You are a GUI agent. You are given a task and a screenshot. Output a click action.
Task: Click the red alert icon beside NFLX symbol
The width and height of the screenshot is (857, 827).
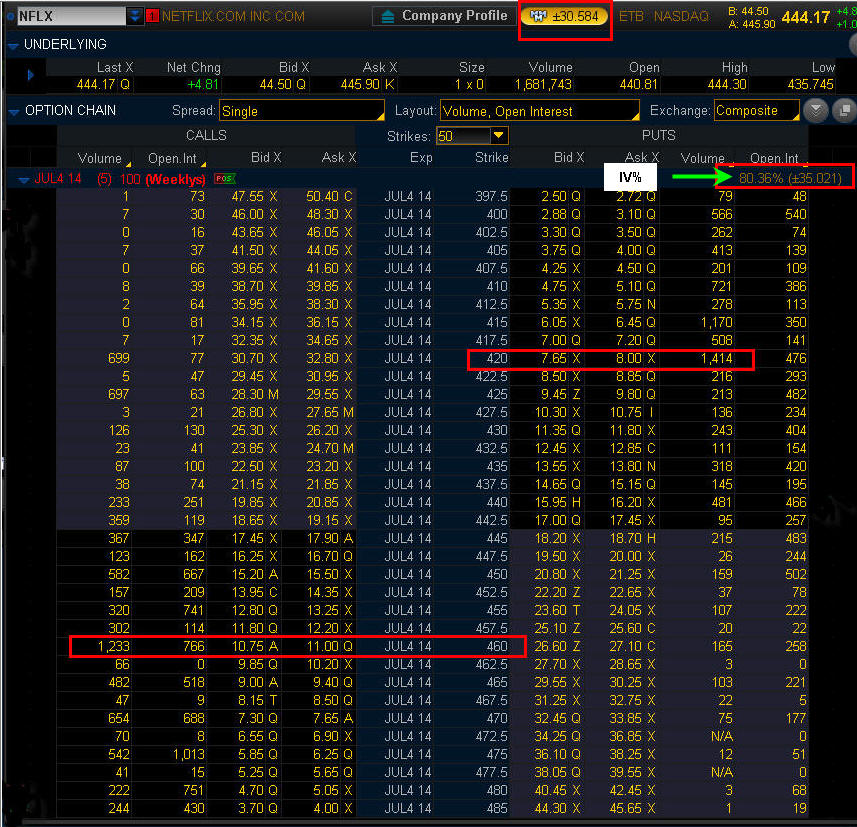152,16
